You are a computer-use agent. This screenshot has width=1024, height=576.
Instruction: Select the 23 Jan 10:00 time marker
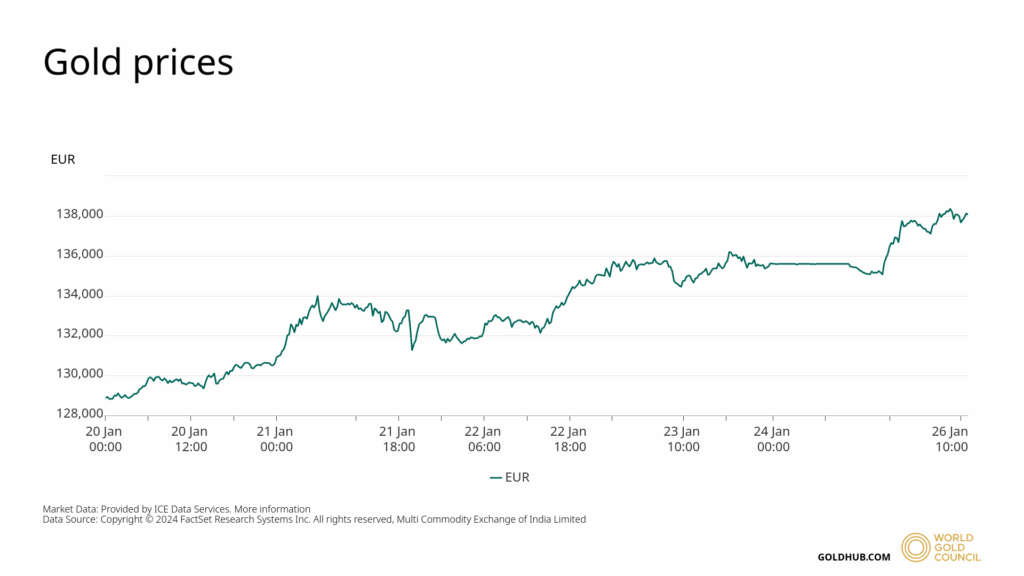[683, 439]
